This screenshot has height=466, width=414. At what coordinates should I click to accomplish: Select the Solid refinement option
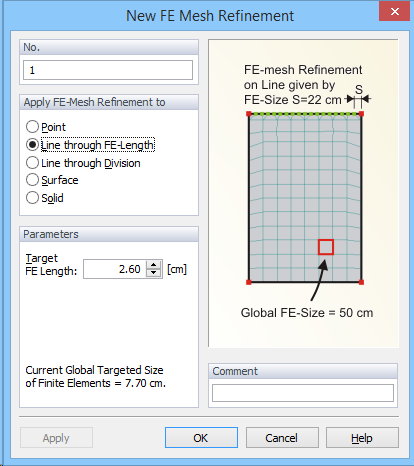(x=32, y=197)
